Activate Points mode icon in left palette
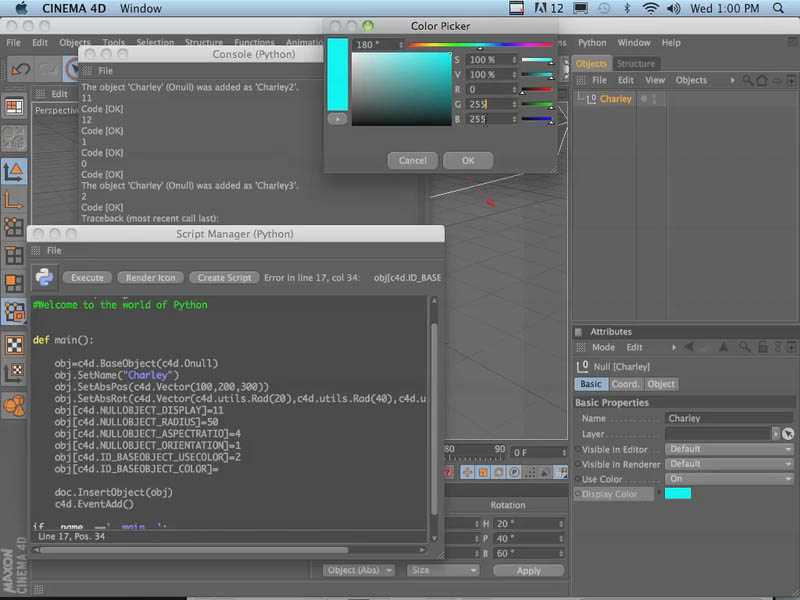Viewport: 800px width, 600px height. tap(14, 227)
